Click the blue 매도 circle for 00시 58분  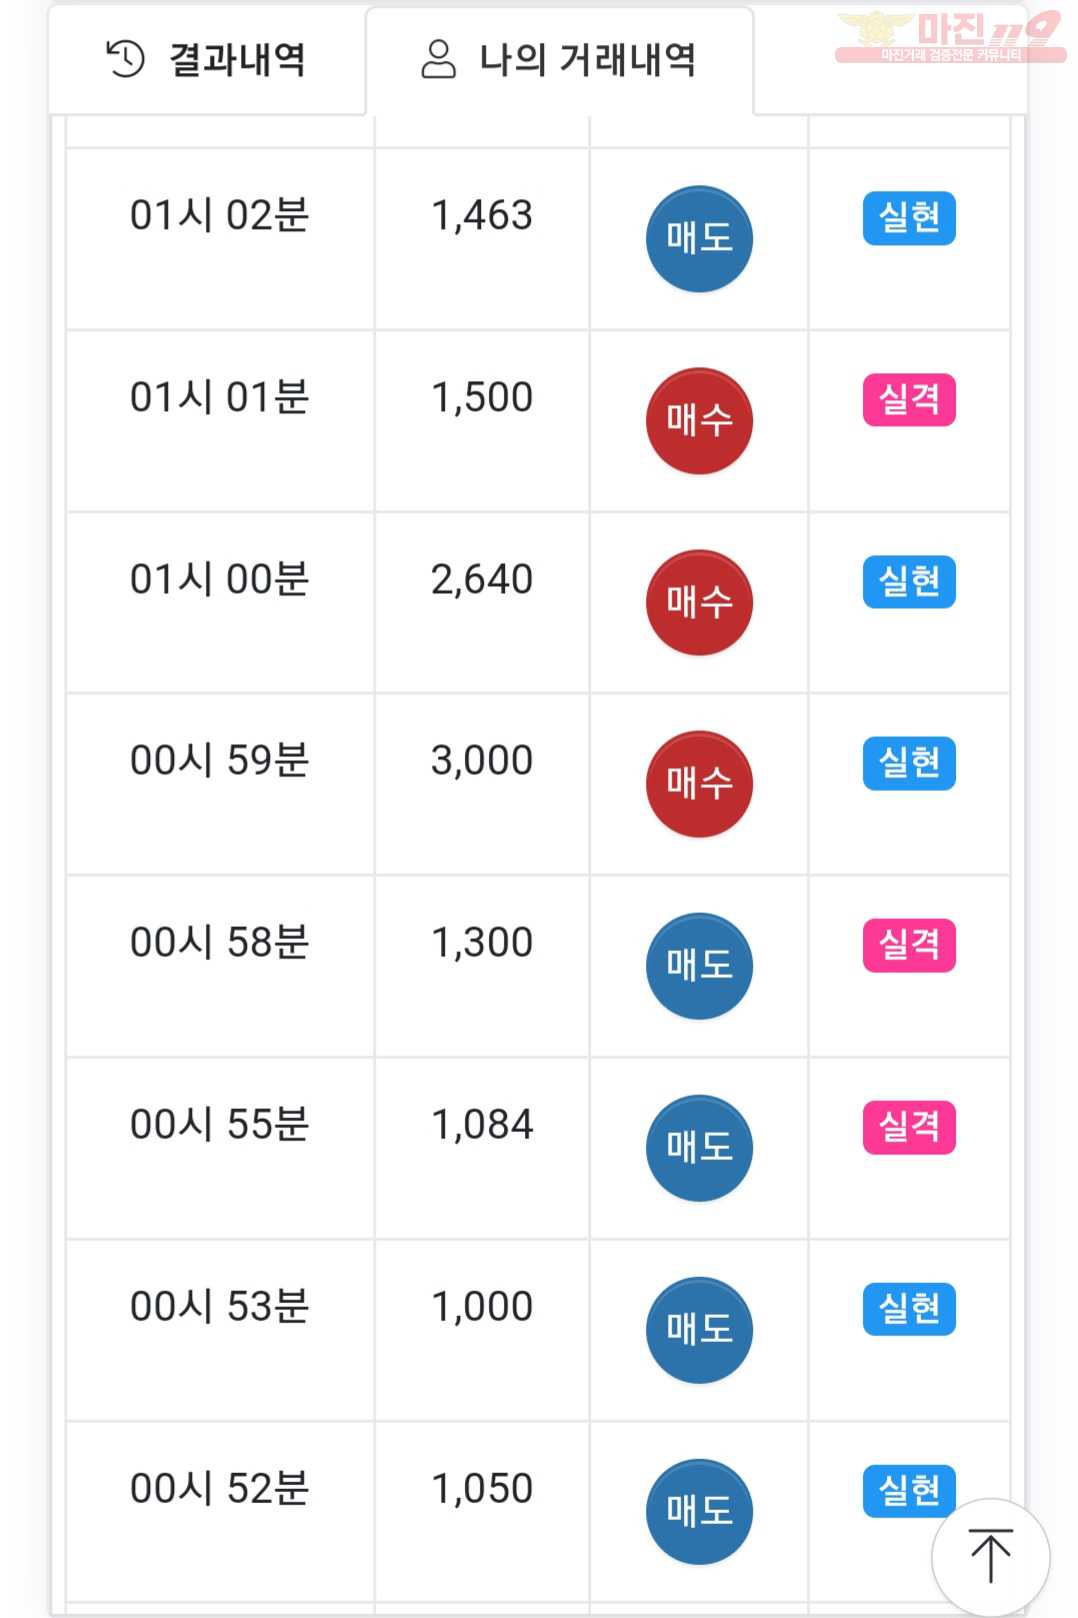[699, 966]
